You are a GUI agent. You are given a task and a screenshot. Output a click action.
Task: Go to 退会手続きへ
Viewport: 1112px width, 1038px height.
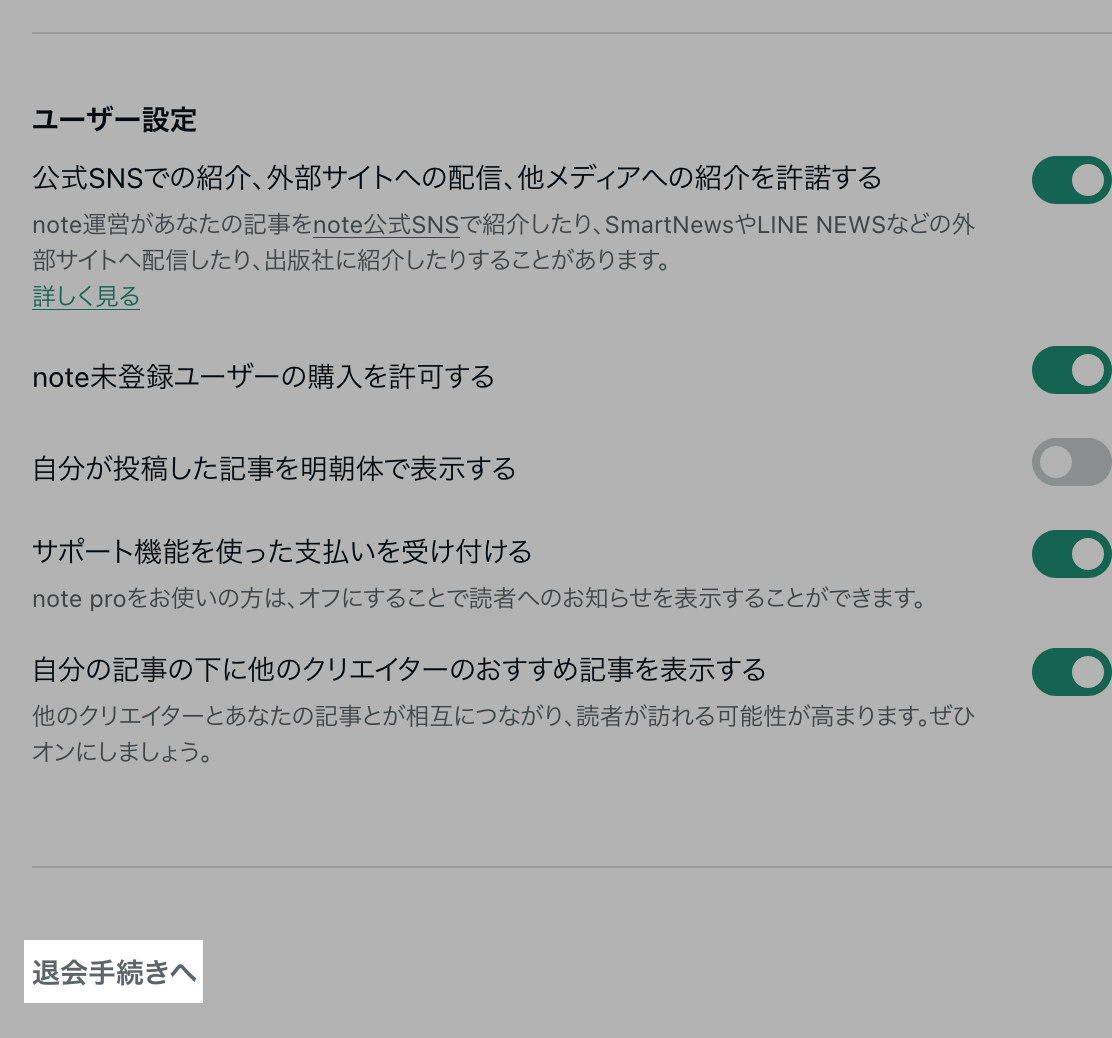click(114, 972)
